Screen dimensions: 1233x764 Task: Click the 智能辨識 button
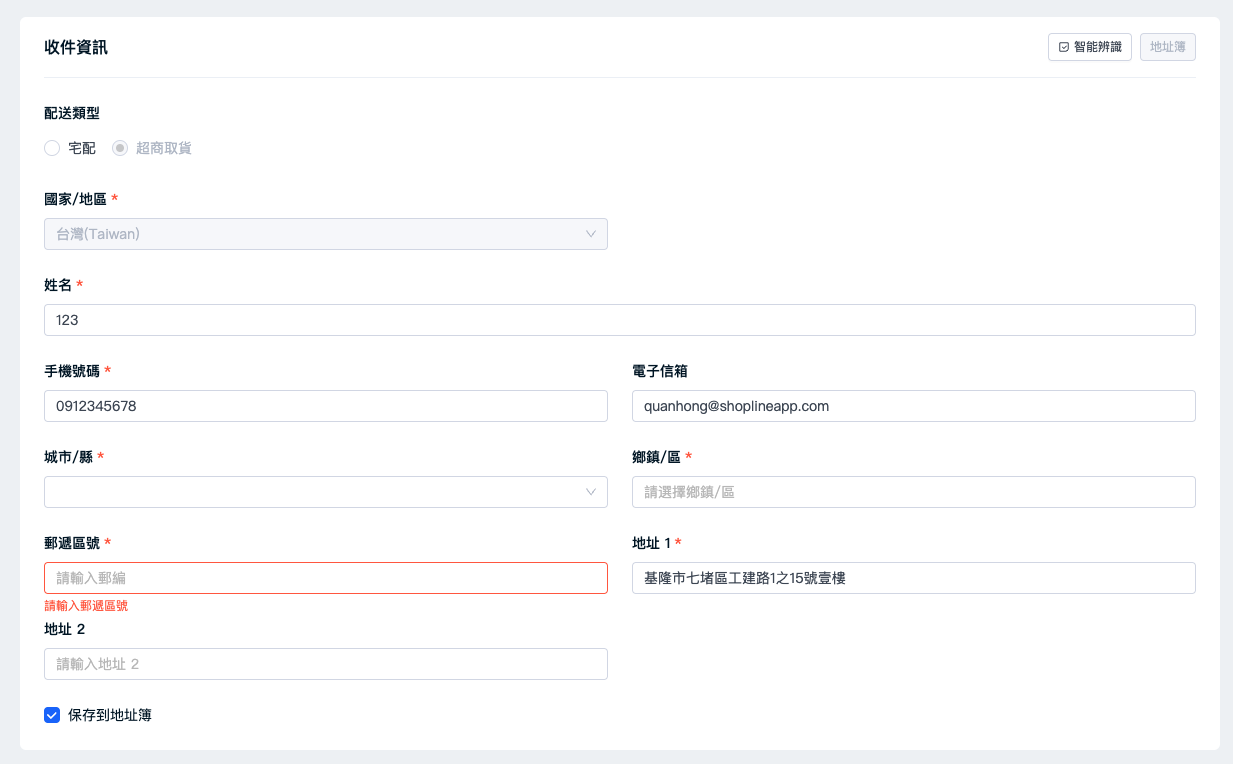1090,47
